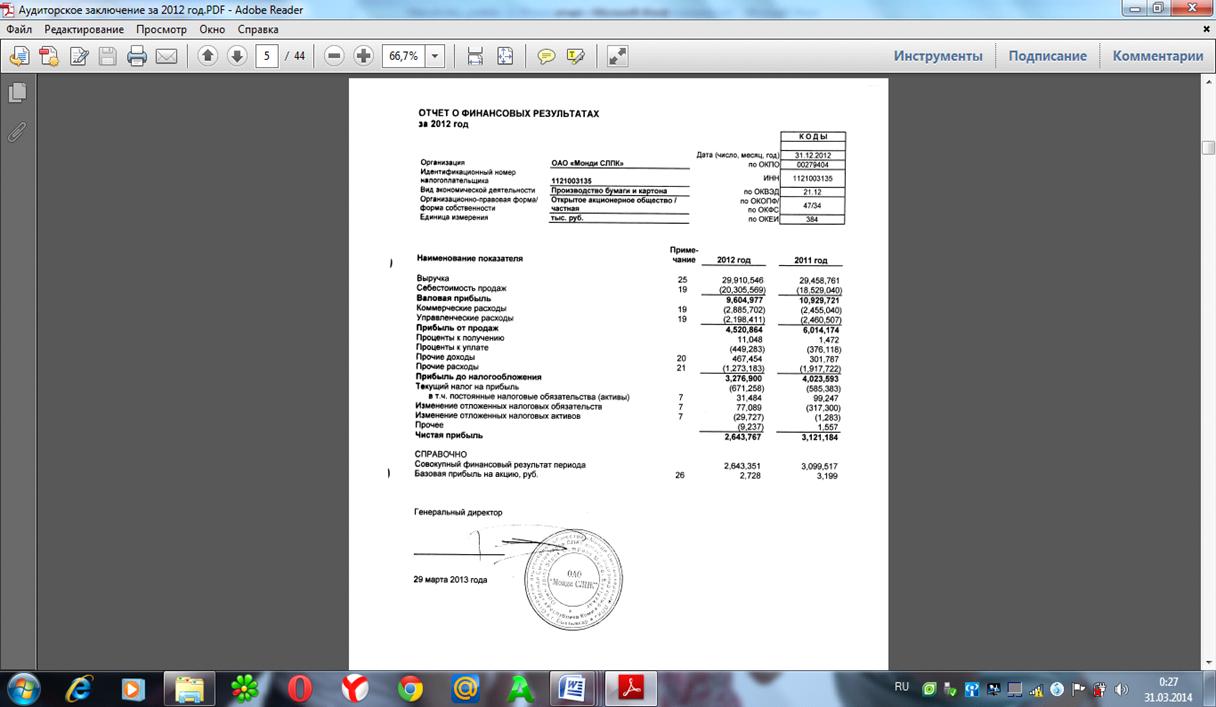Click the Валовая прибыль row label
1216x707 pixels.
[x=453, y=298]
